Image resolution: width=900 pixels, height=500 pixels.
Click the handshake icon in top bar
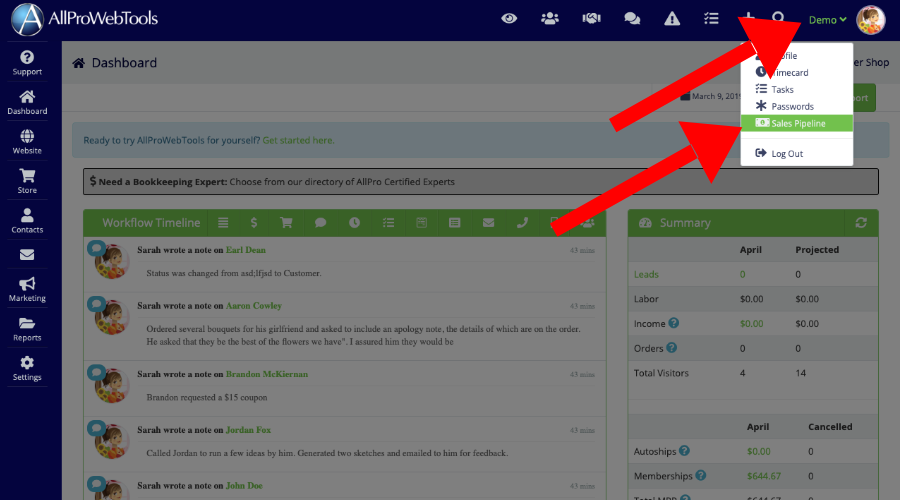coord(591,18)
